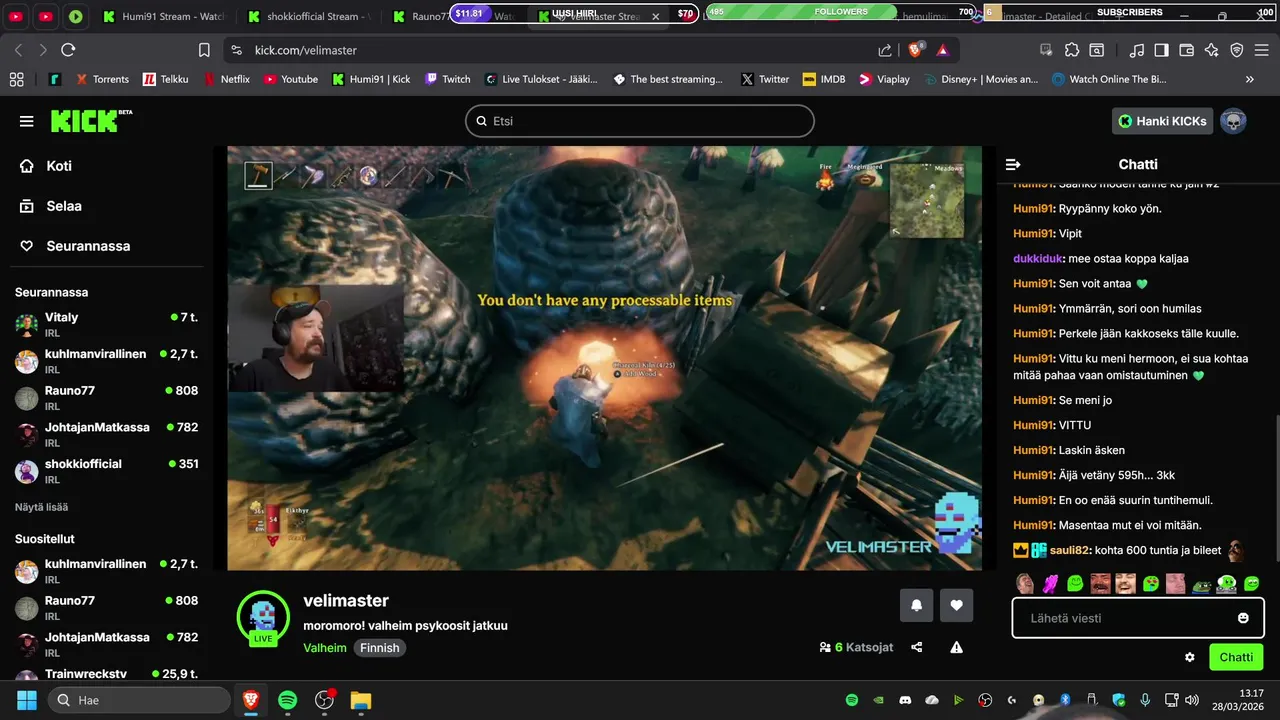The height and width of the screenshot is (720, 1280).
Task: Open followed channel Vitaly
Action: tap(106, 324)
